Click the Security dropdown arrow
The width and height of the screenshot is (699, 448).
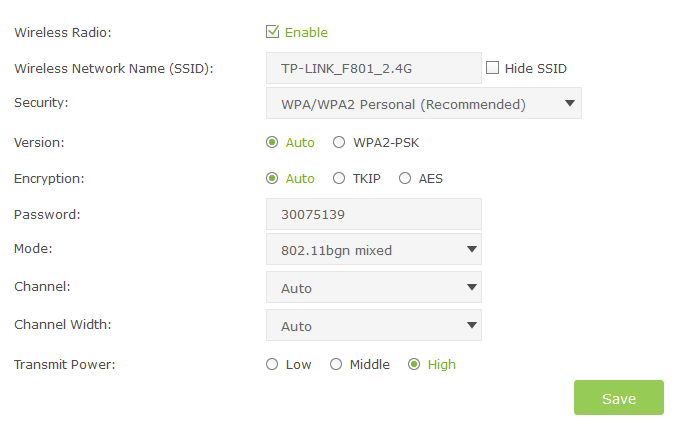click(569, 102)
